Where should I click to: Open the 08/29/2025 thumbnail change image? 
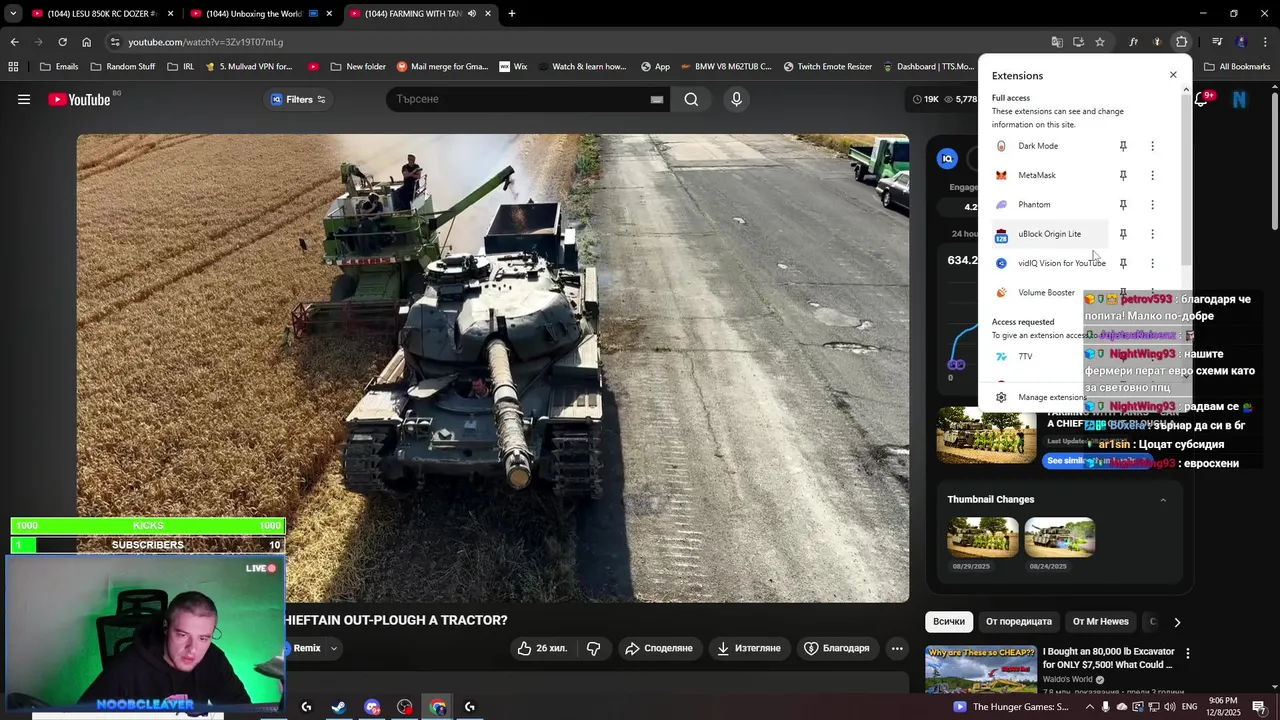[x=983, y=537]
